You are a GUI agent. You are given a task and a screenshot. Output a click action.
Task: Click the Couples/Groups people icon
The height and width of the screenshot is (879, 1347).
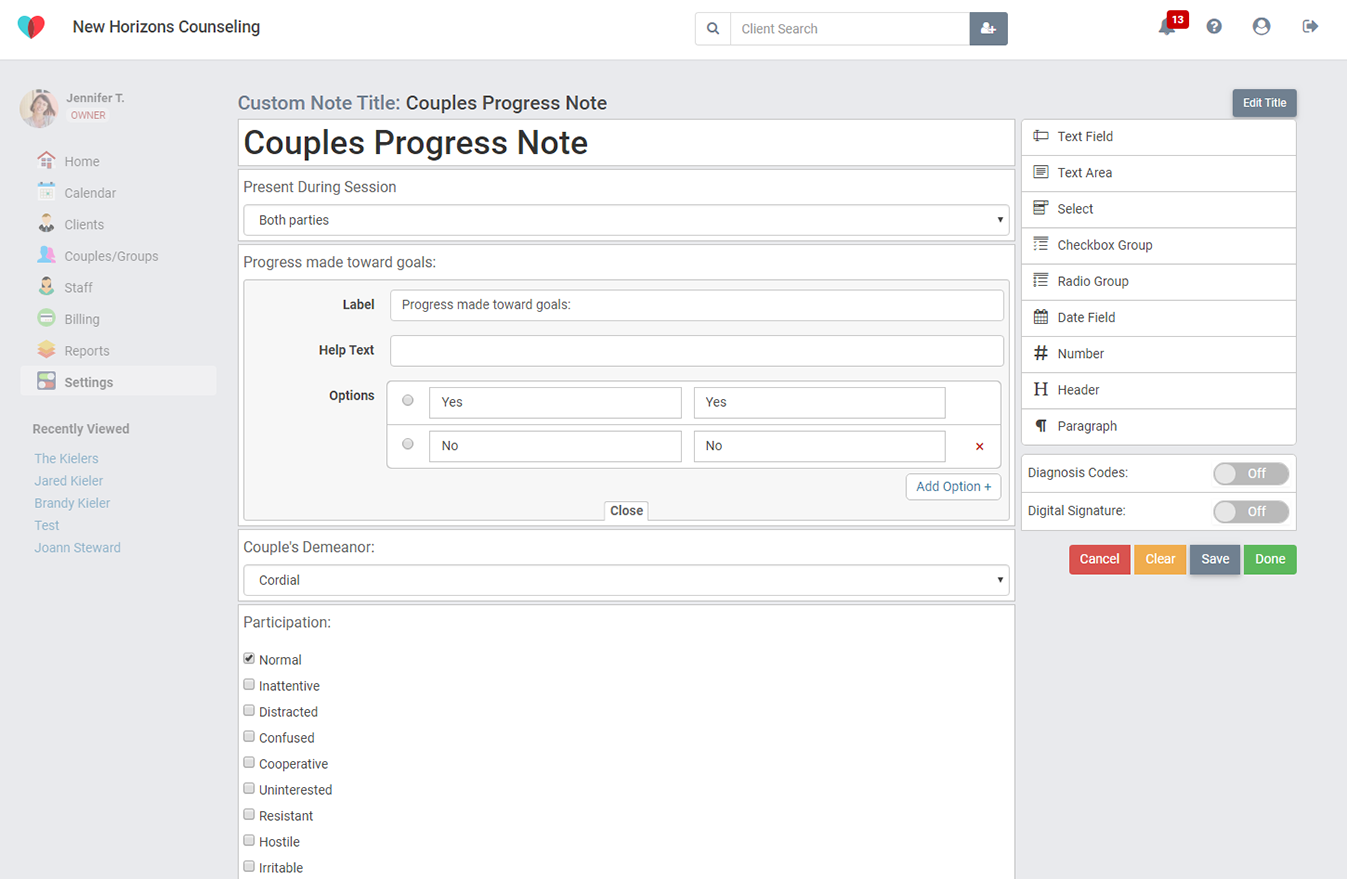coord(46,255)
